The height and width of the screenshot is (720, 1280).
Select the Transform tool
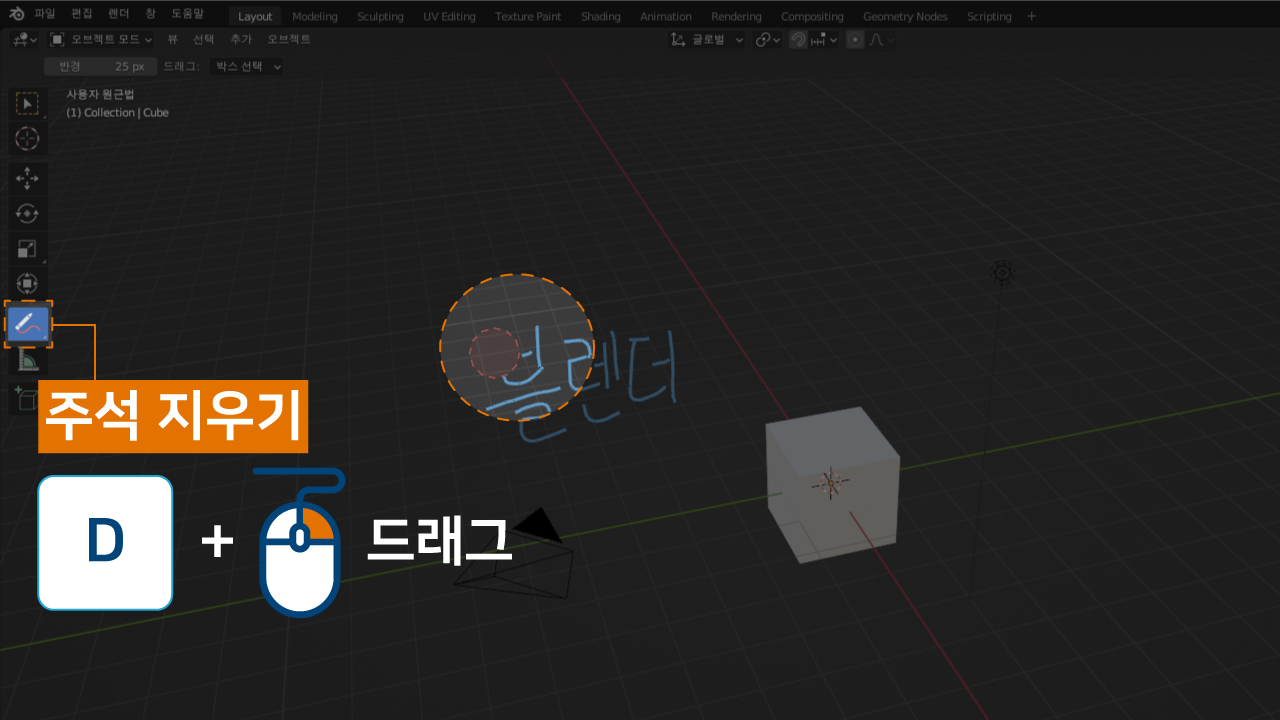coord(27,283)
